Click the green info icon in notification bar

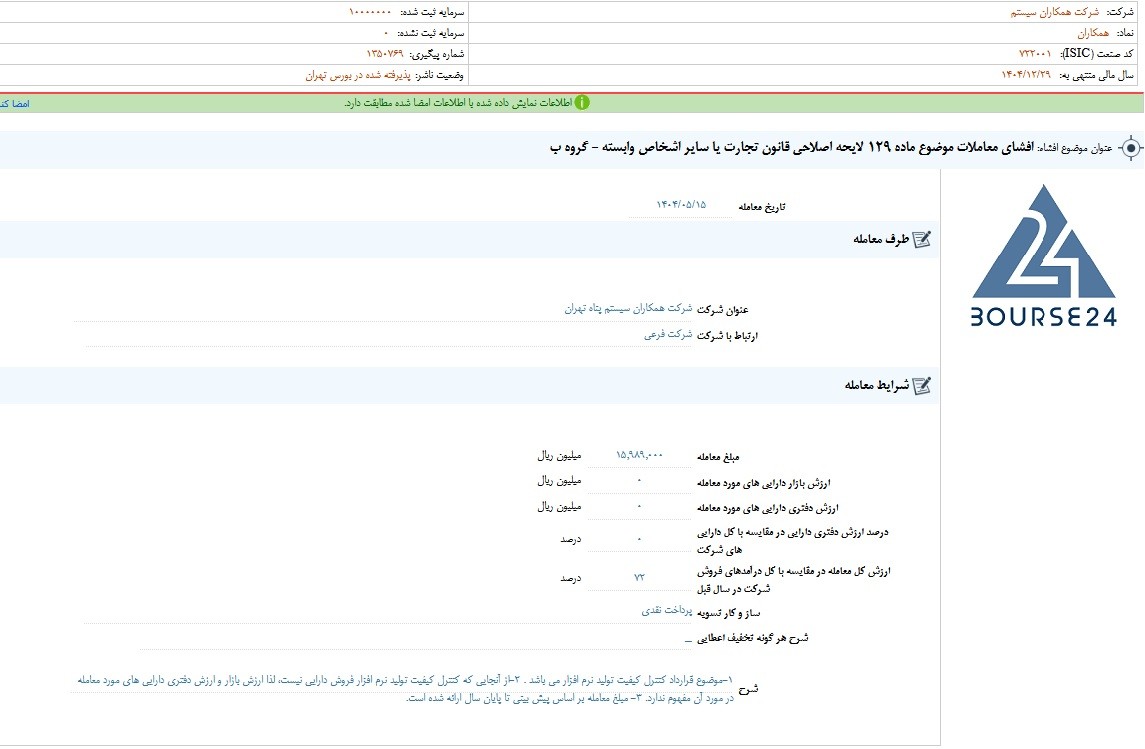point(582,103)
